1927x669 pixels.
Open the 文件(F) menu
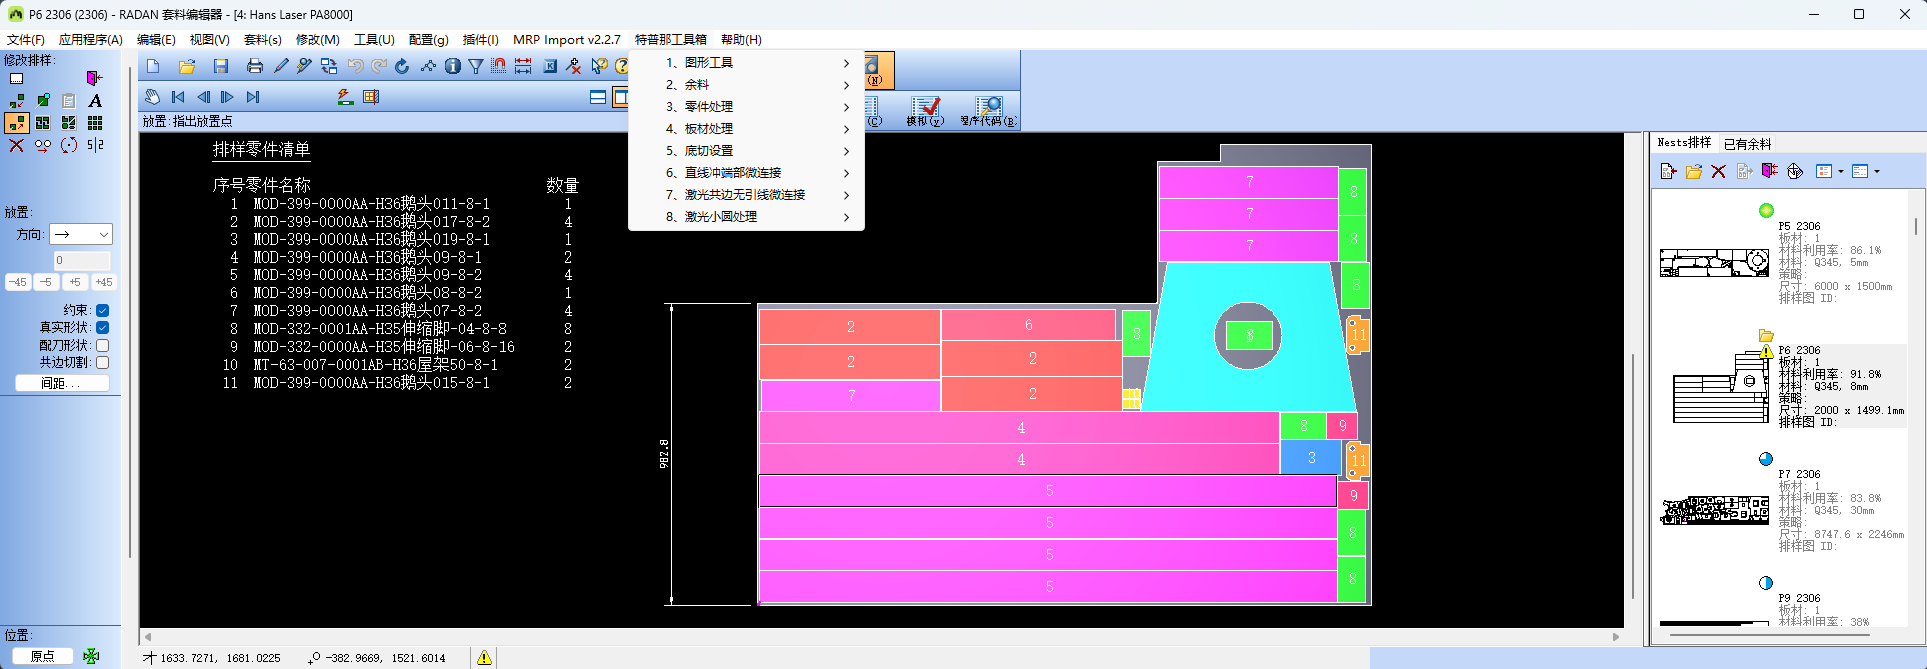point(25,40)
